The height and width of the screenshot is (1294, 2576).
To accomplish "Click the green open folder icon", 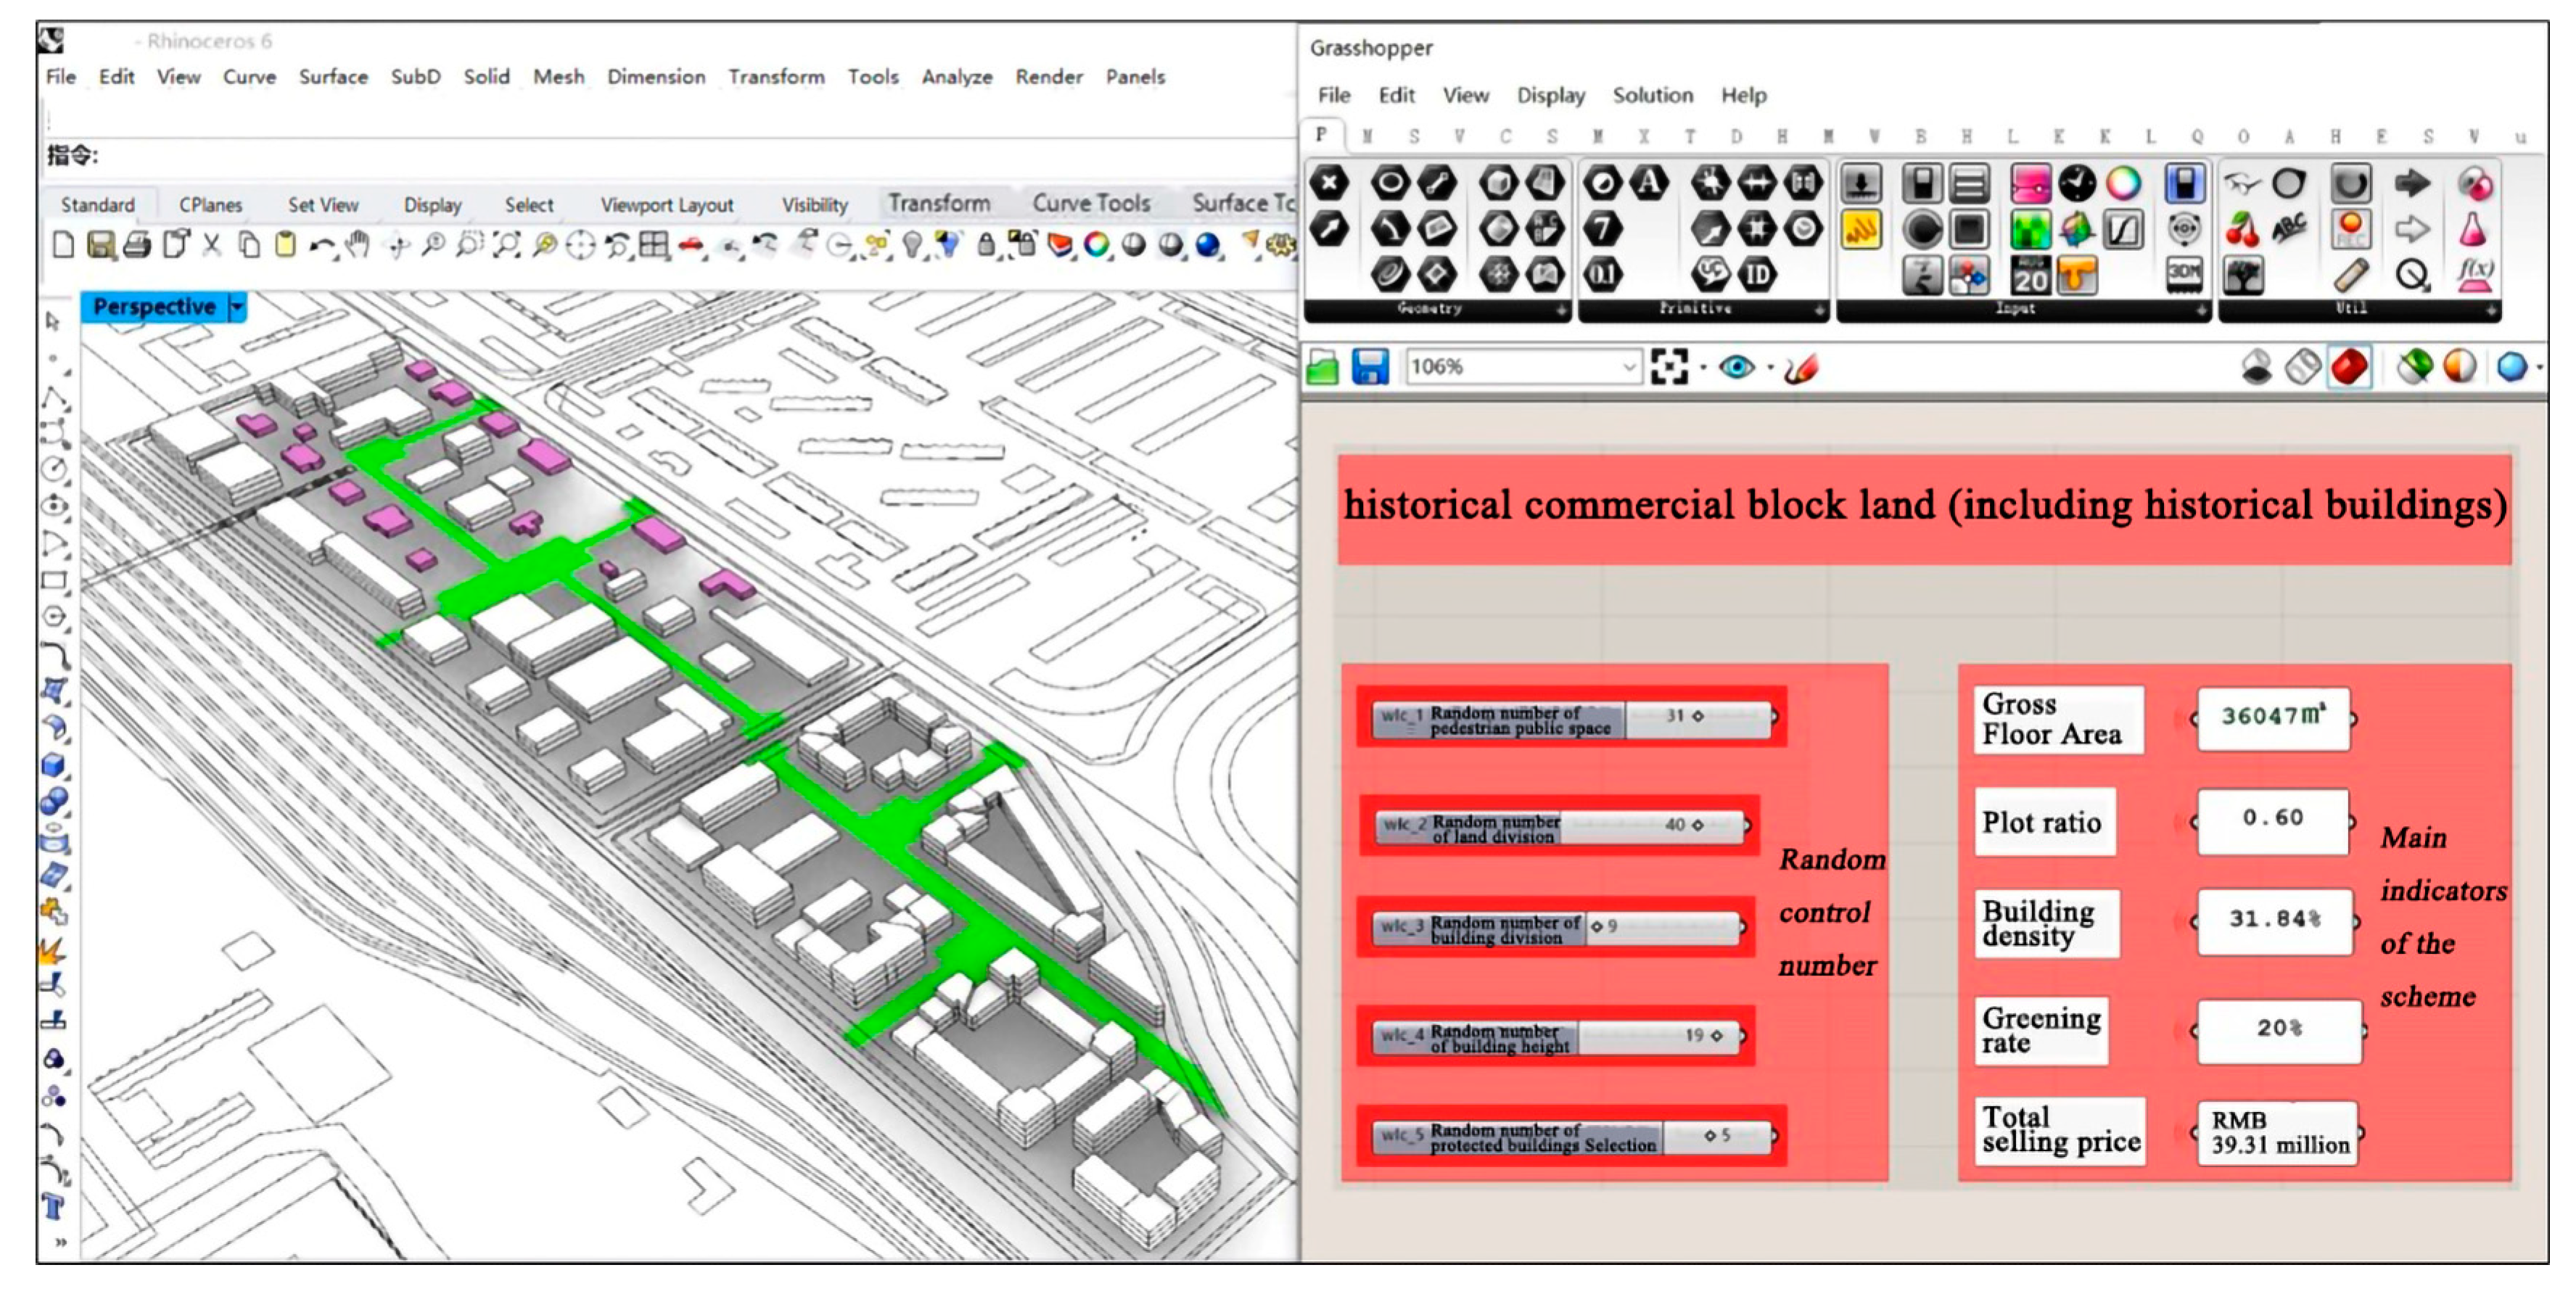I will (x=1322, y=367).
